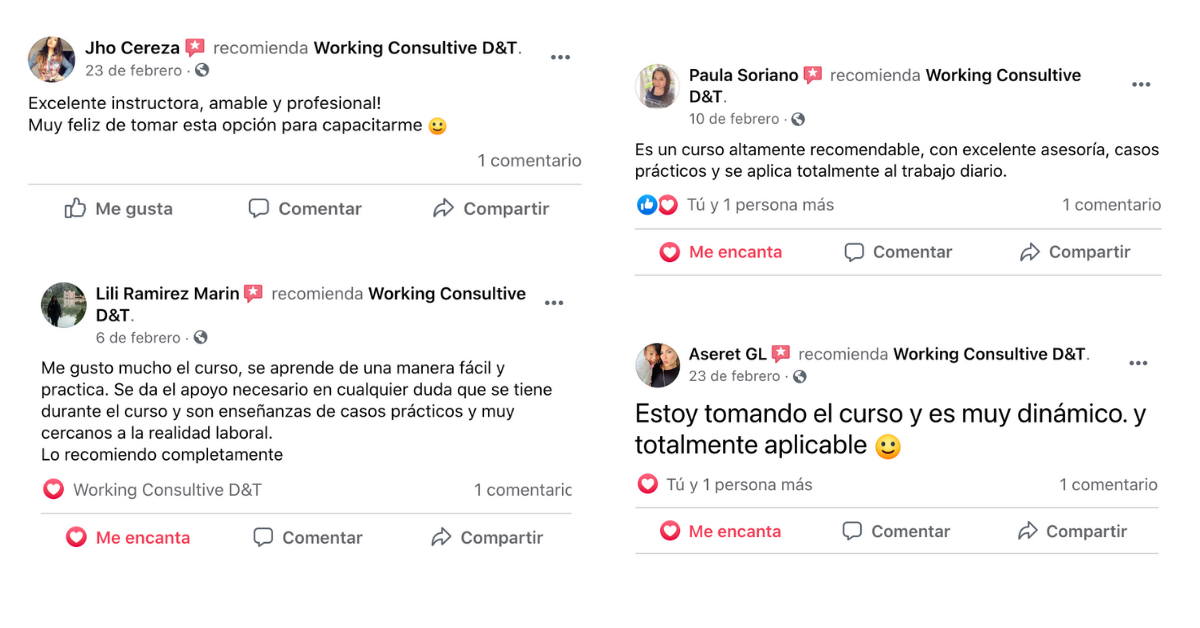Like Jho Cereza's recommendation with Me gusta

click(119, 208)
